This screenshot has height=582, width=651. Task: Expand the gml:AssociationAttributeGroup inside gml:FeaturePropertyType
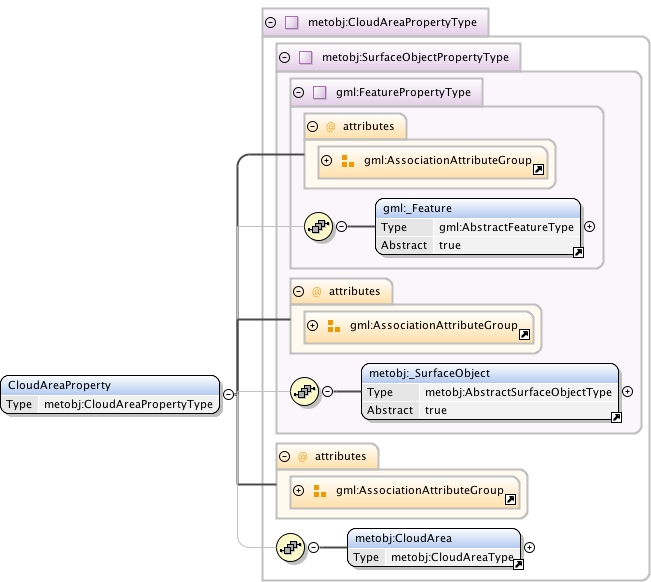coord(327,161)
